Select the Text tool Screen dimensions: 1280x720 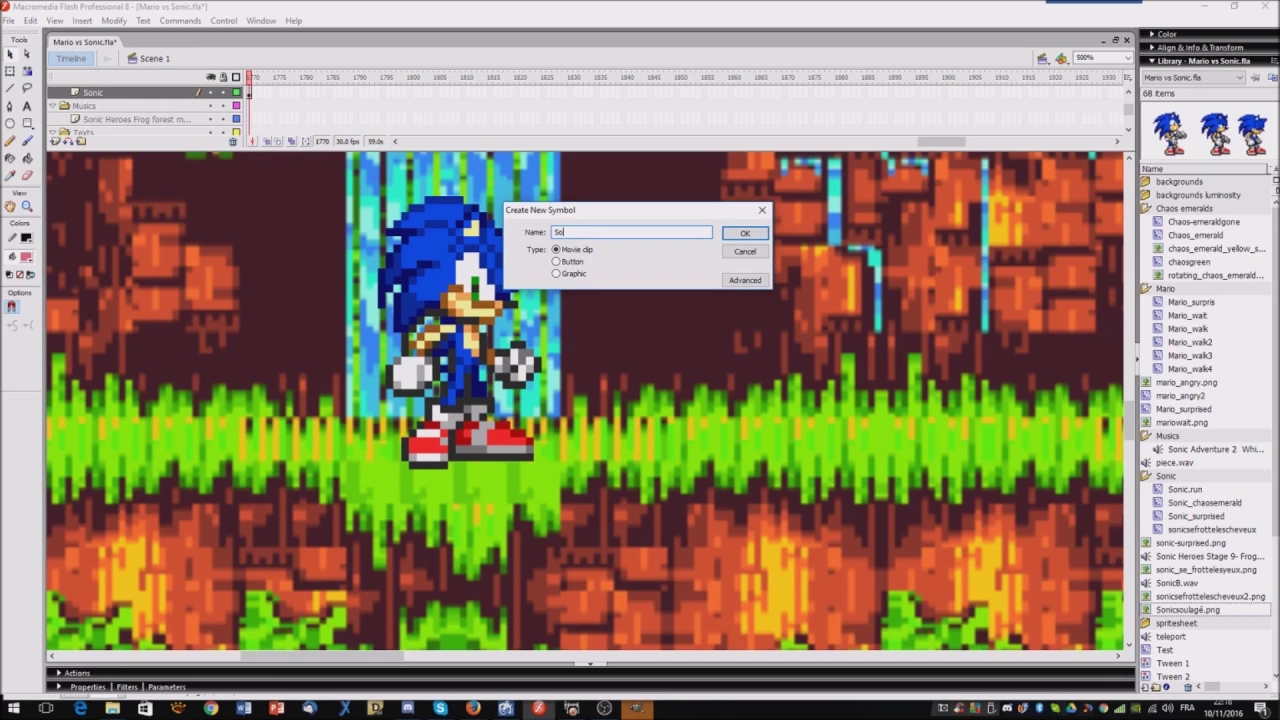pyautogui.click(x=27, y=106)
